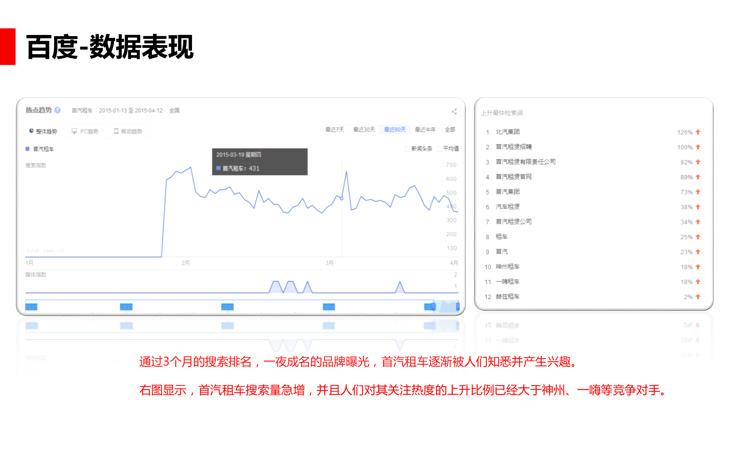Click the 100% growth value
This screenshot has height=457, width=750.
click(x=684, y=147)
